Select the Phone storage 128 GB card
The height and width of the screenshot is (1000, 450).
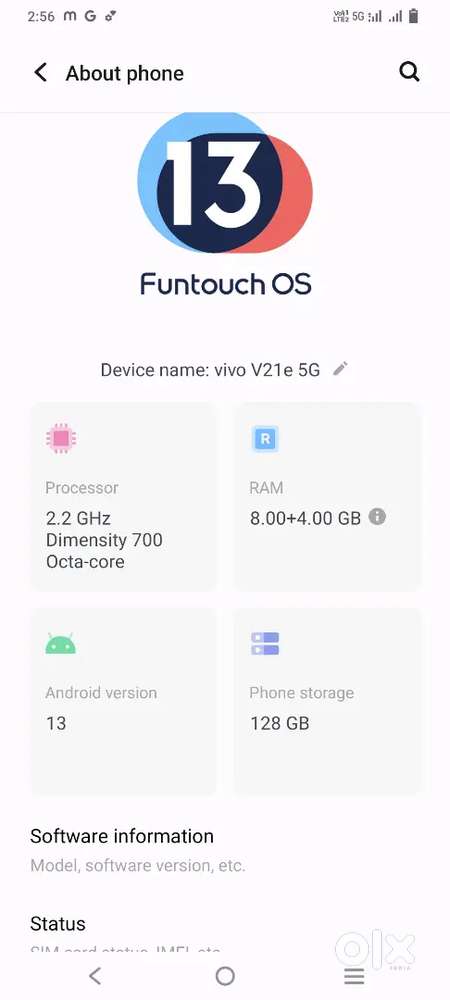coord(327,701)
